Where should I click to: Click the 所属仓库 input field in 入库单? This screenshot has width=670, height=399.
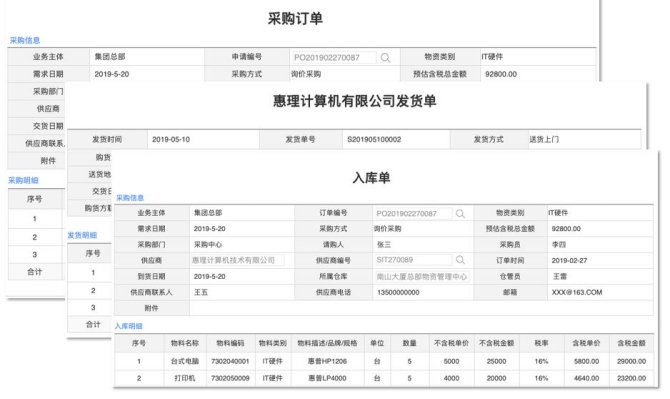pyautogui.click(x=422, y=276)
